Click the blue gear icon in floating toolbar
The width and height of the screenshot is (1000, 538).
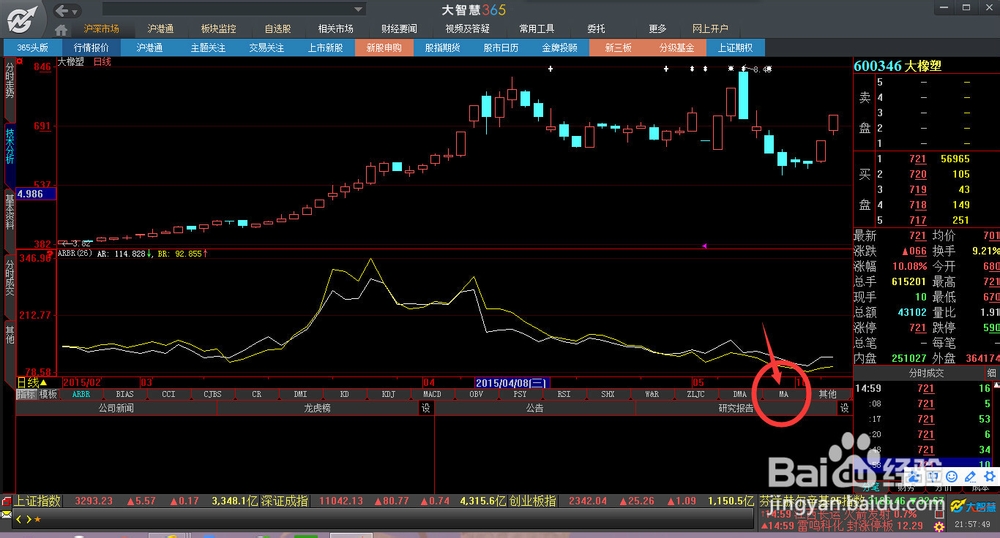pos(989,476)
